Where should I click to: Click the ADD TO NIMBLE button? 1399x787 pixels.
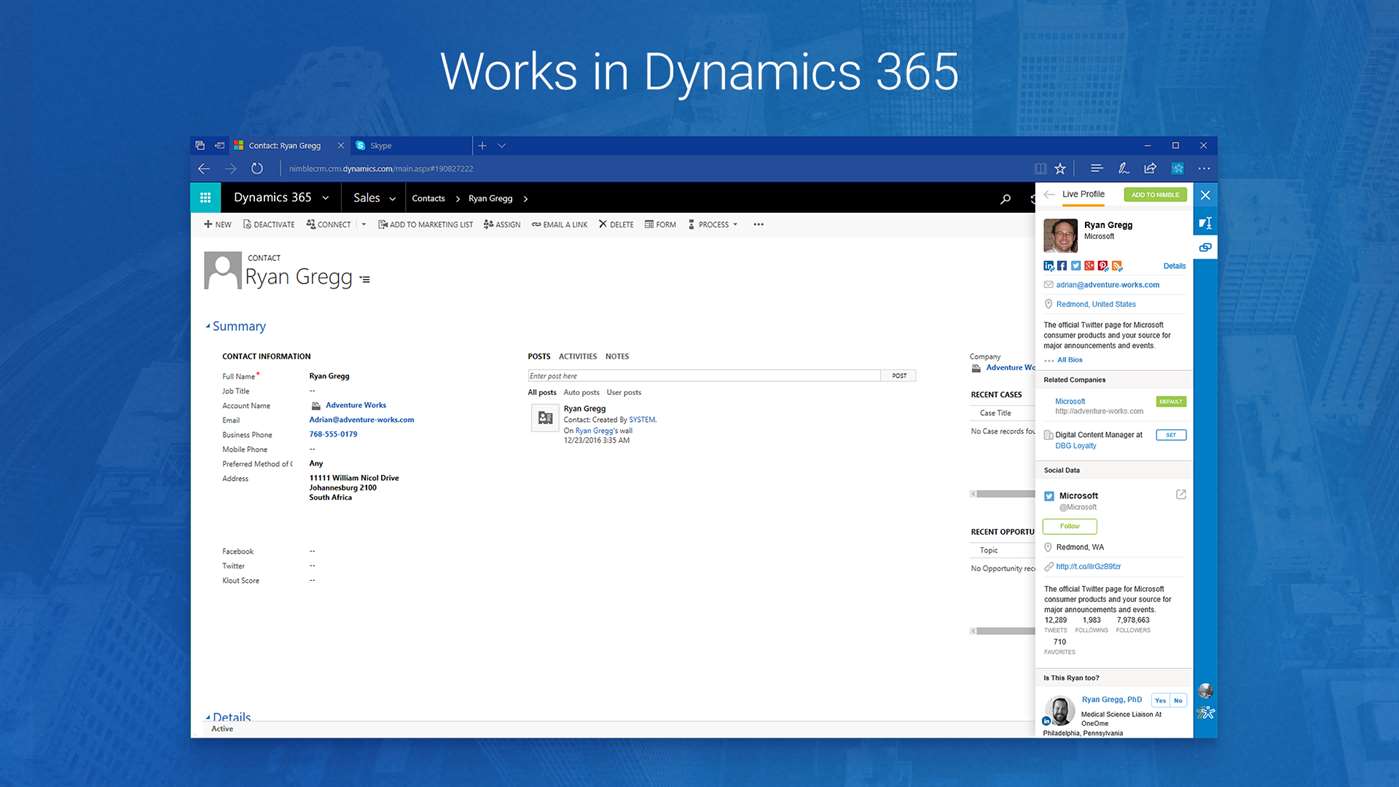(1155, 195)
